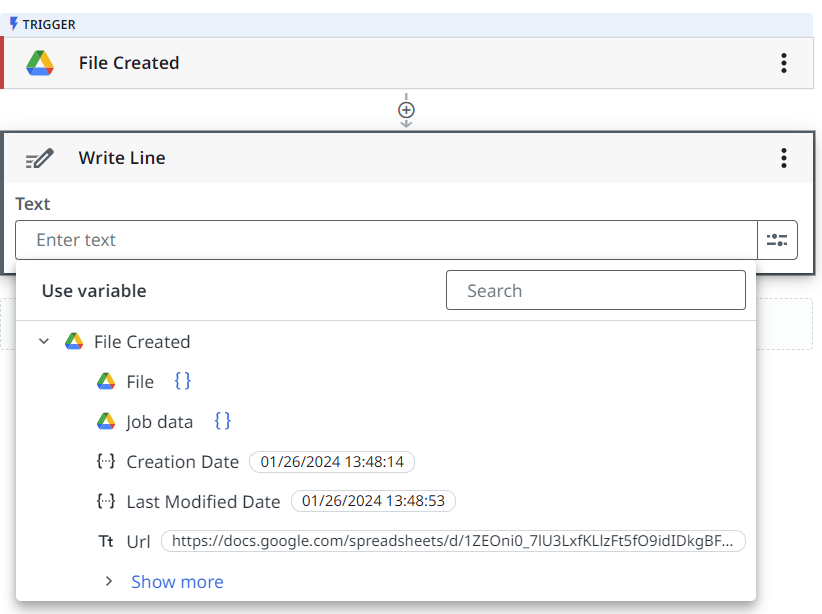This screenshot has width=822, height=614.
Task: Click the Google Drive icon beside Job data
Action: tap(105, 421)
